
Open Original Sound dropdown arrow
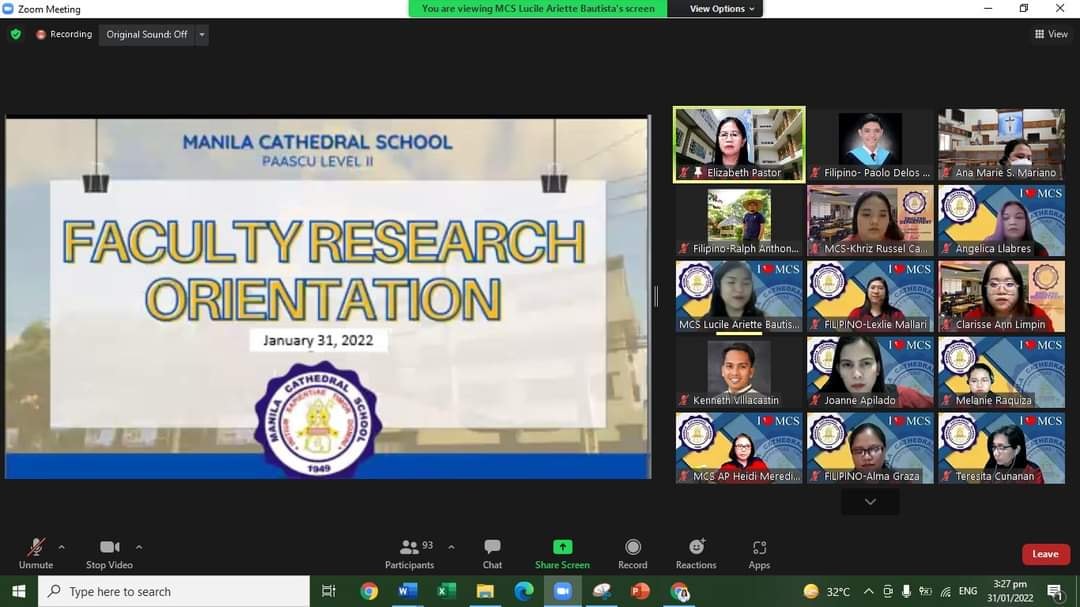(x=202, y=34)
